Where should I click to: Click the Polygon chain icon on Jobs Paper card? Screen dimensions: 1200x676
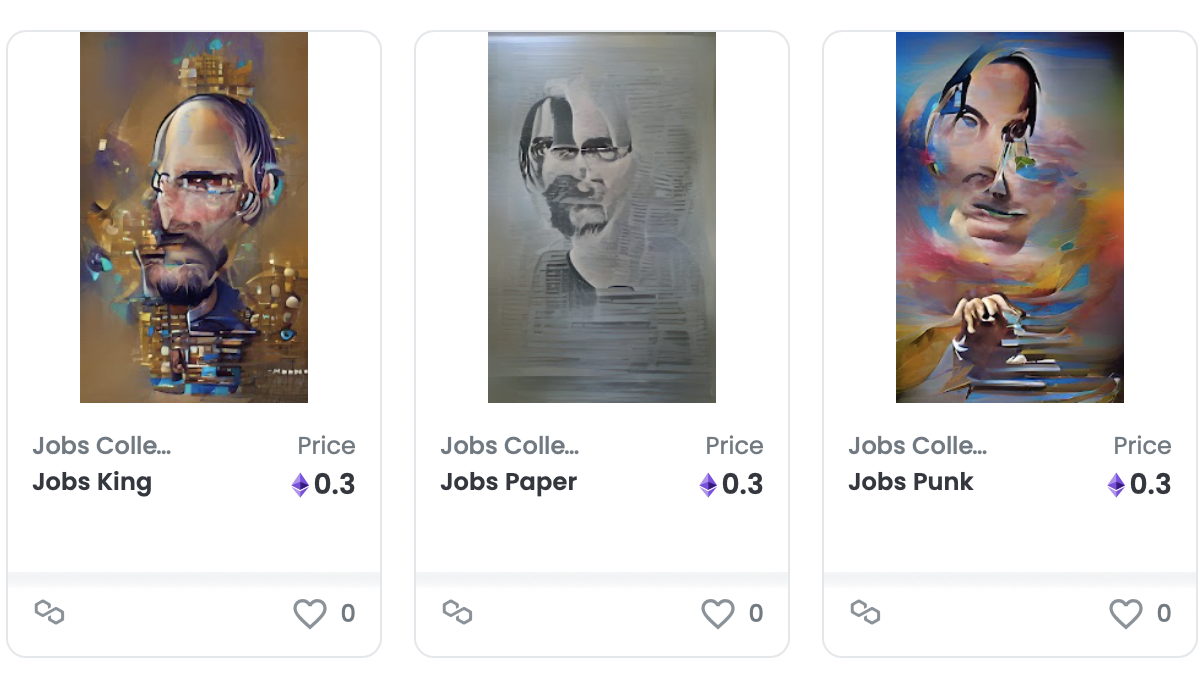click(458, 613)
